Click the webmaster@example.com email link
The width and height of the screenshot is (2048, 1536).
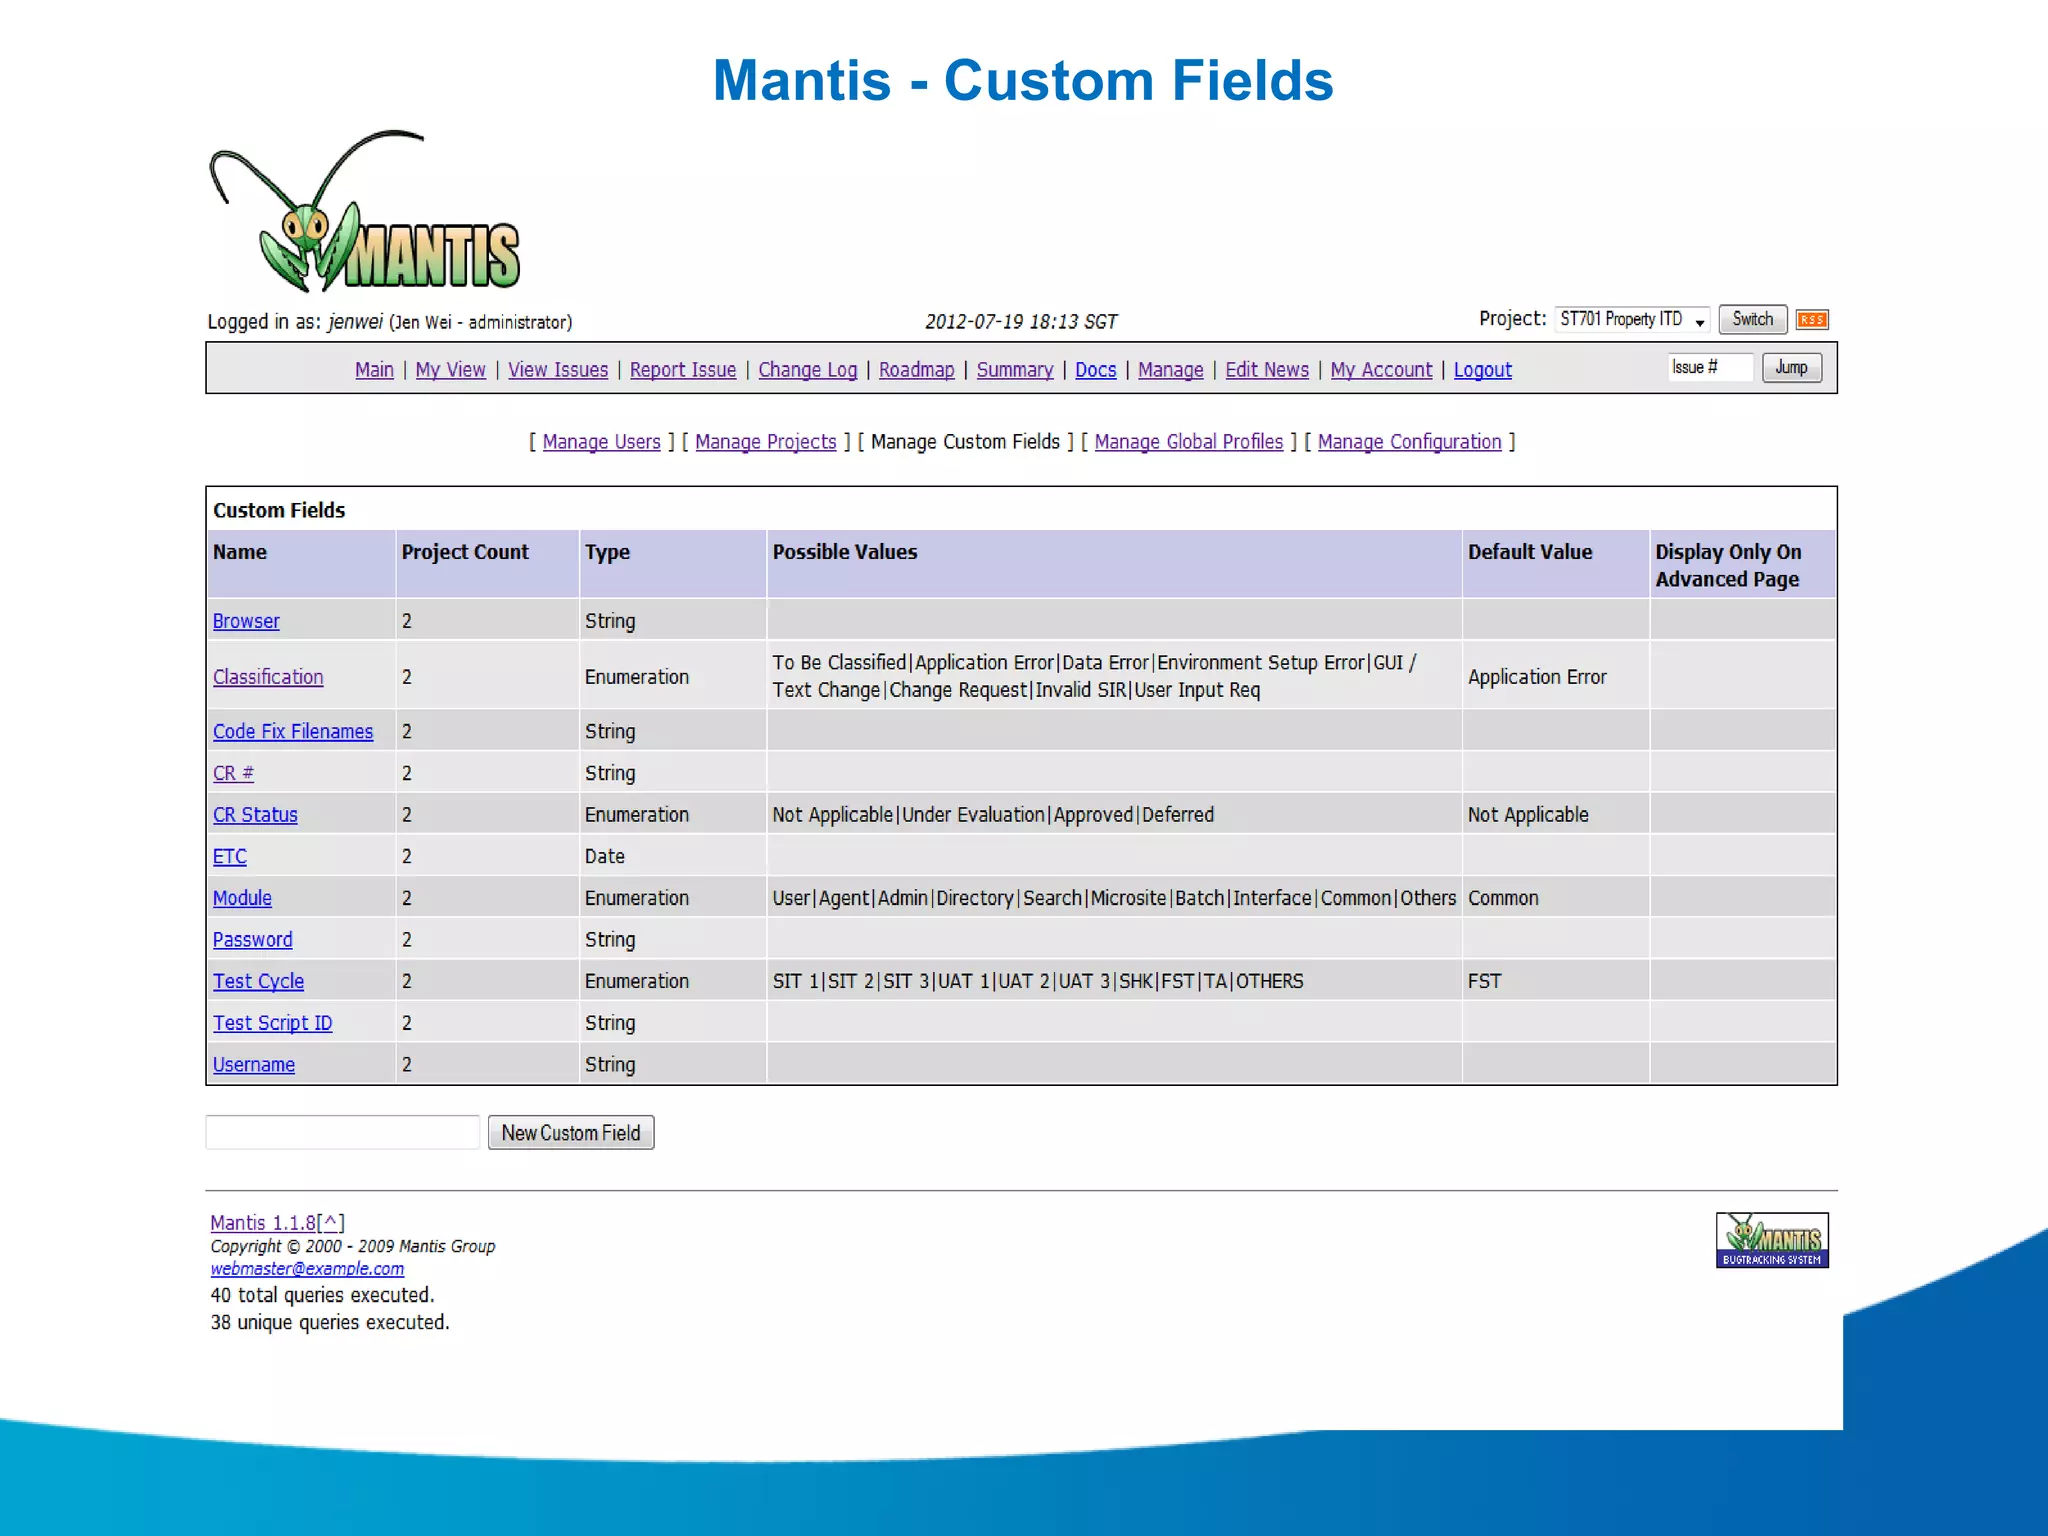click(x=307, y=1269)
